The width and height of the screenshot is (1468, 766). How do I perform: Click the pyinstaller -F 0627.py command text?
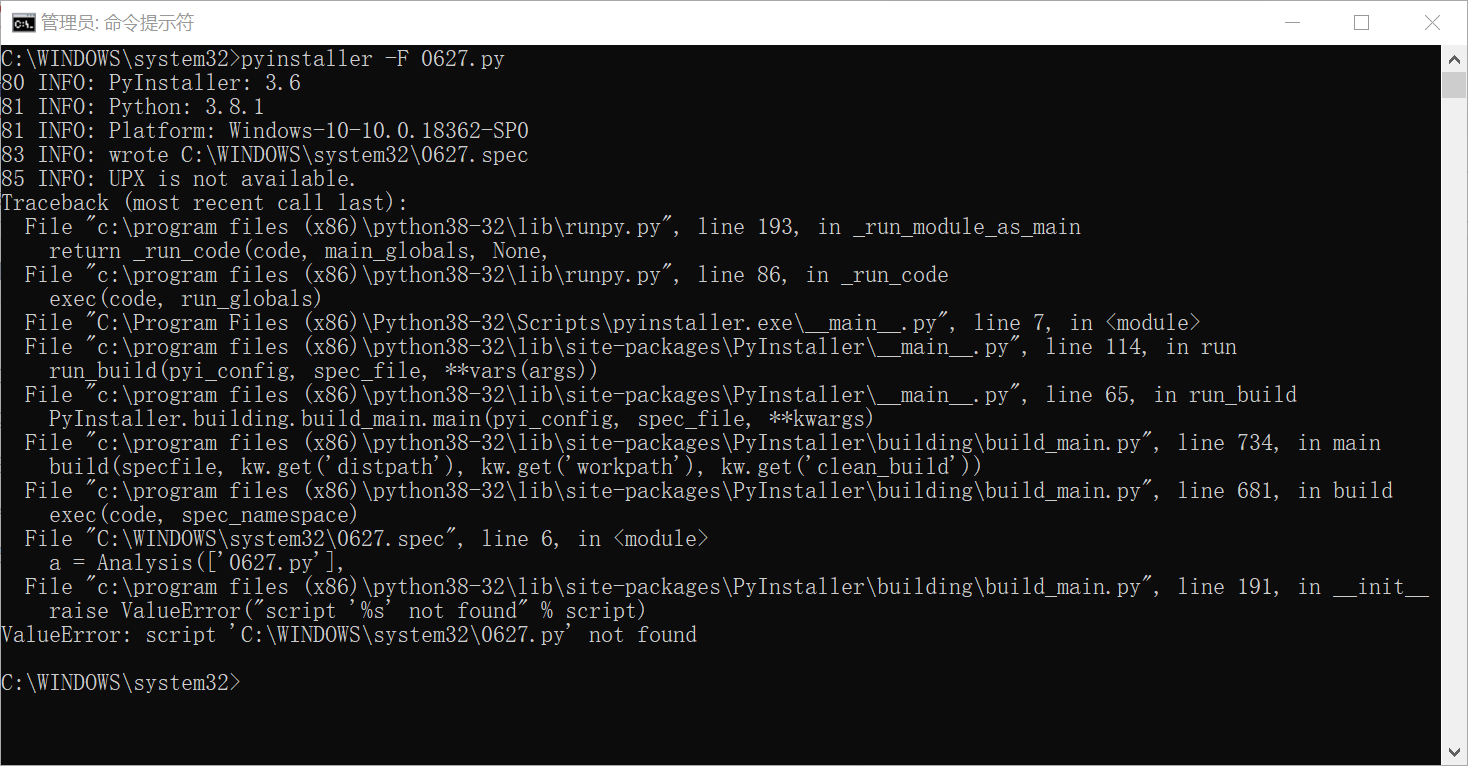point(373,59)
